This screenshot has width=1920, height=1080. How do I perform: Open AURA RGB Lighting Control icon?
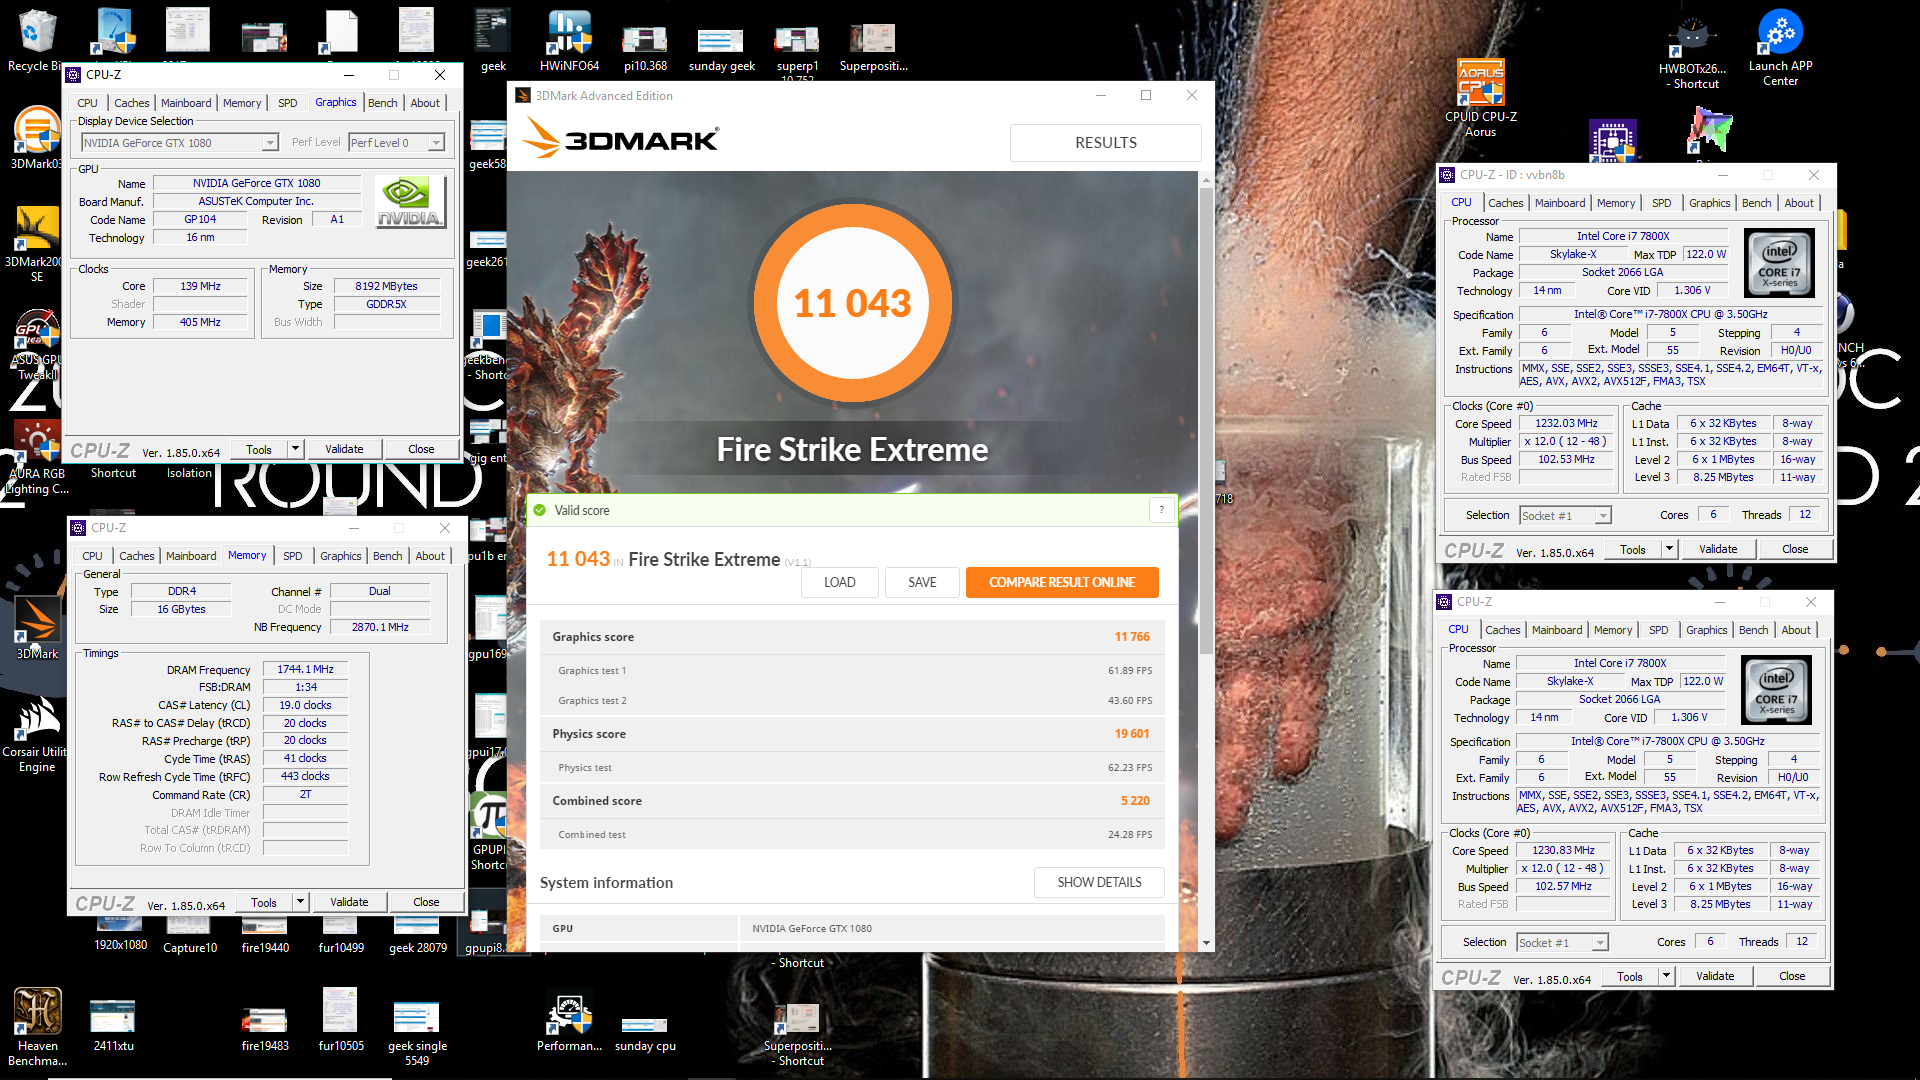(37, 457)
